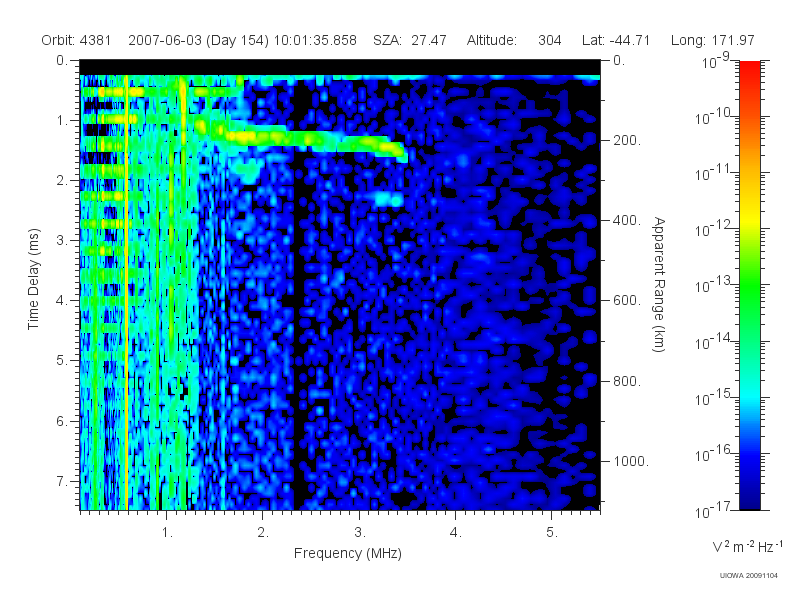
Task: Click the 2. tick label on frequency axis
Action: [x=263, y=533]
